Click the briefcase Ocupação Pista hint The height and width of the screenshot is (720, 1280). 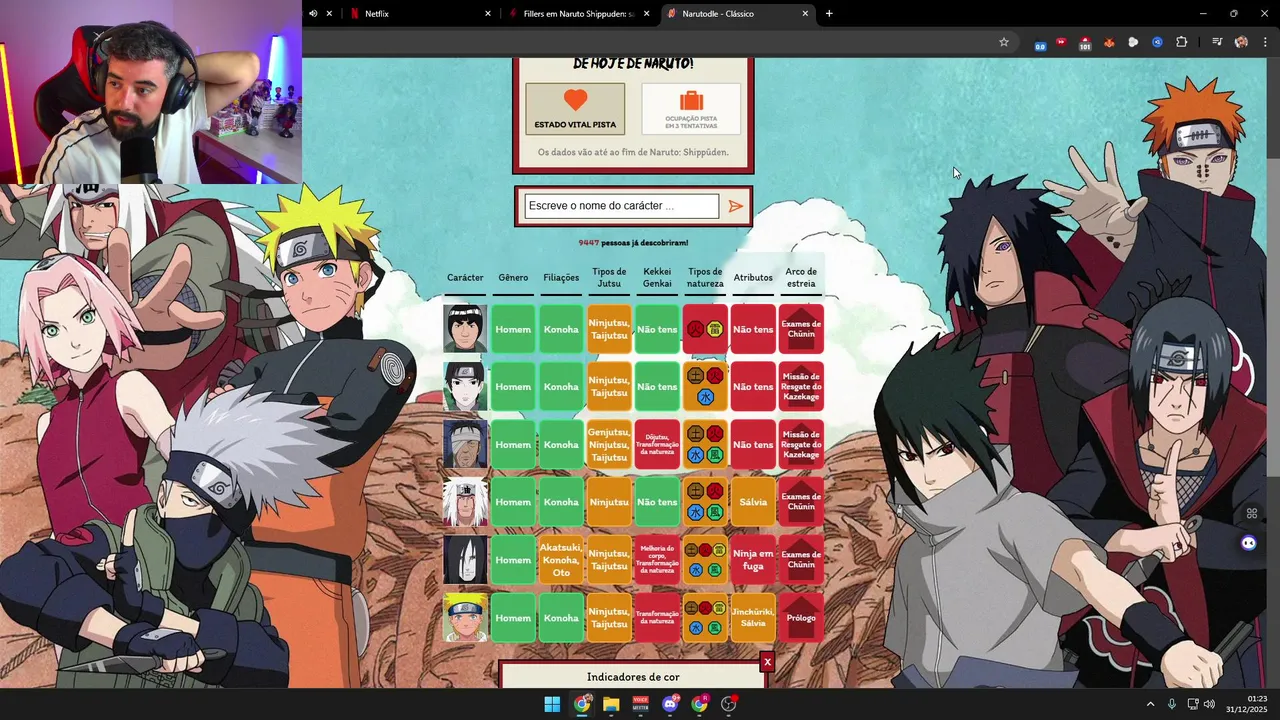click(x=691, y=109)
